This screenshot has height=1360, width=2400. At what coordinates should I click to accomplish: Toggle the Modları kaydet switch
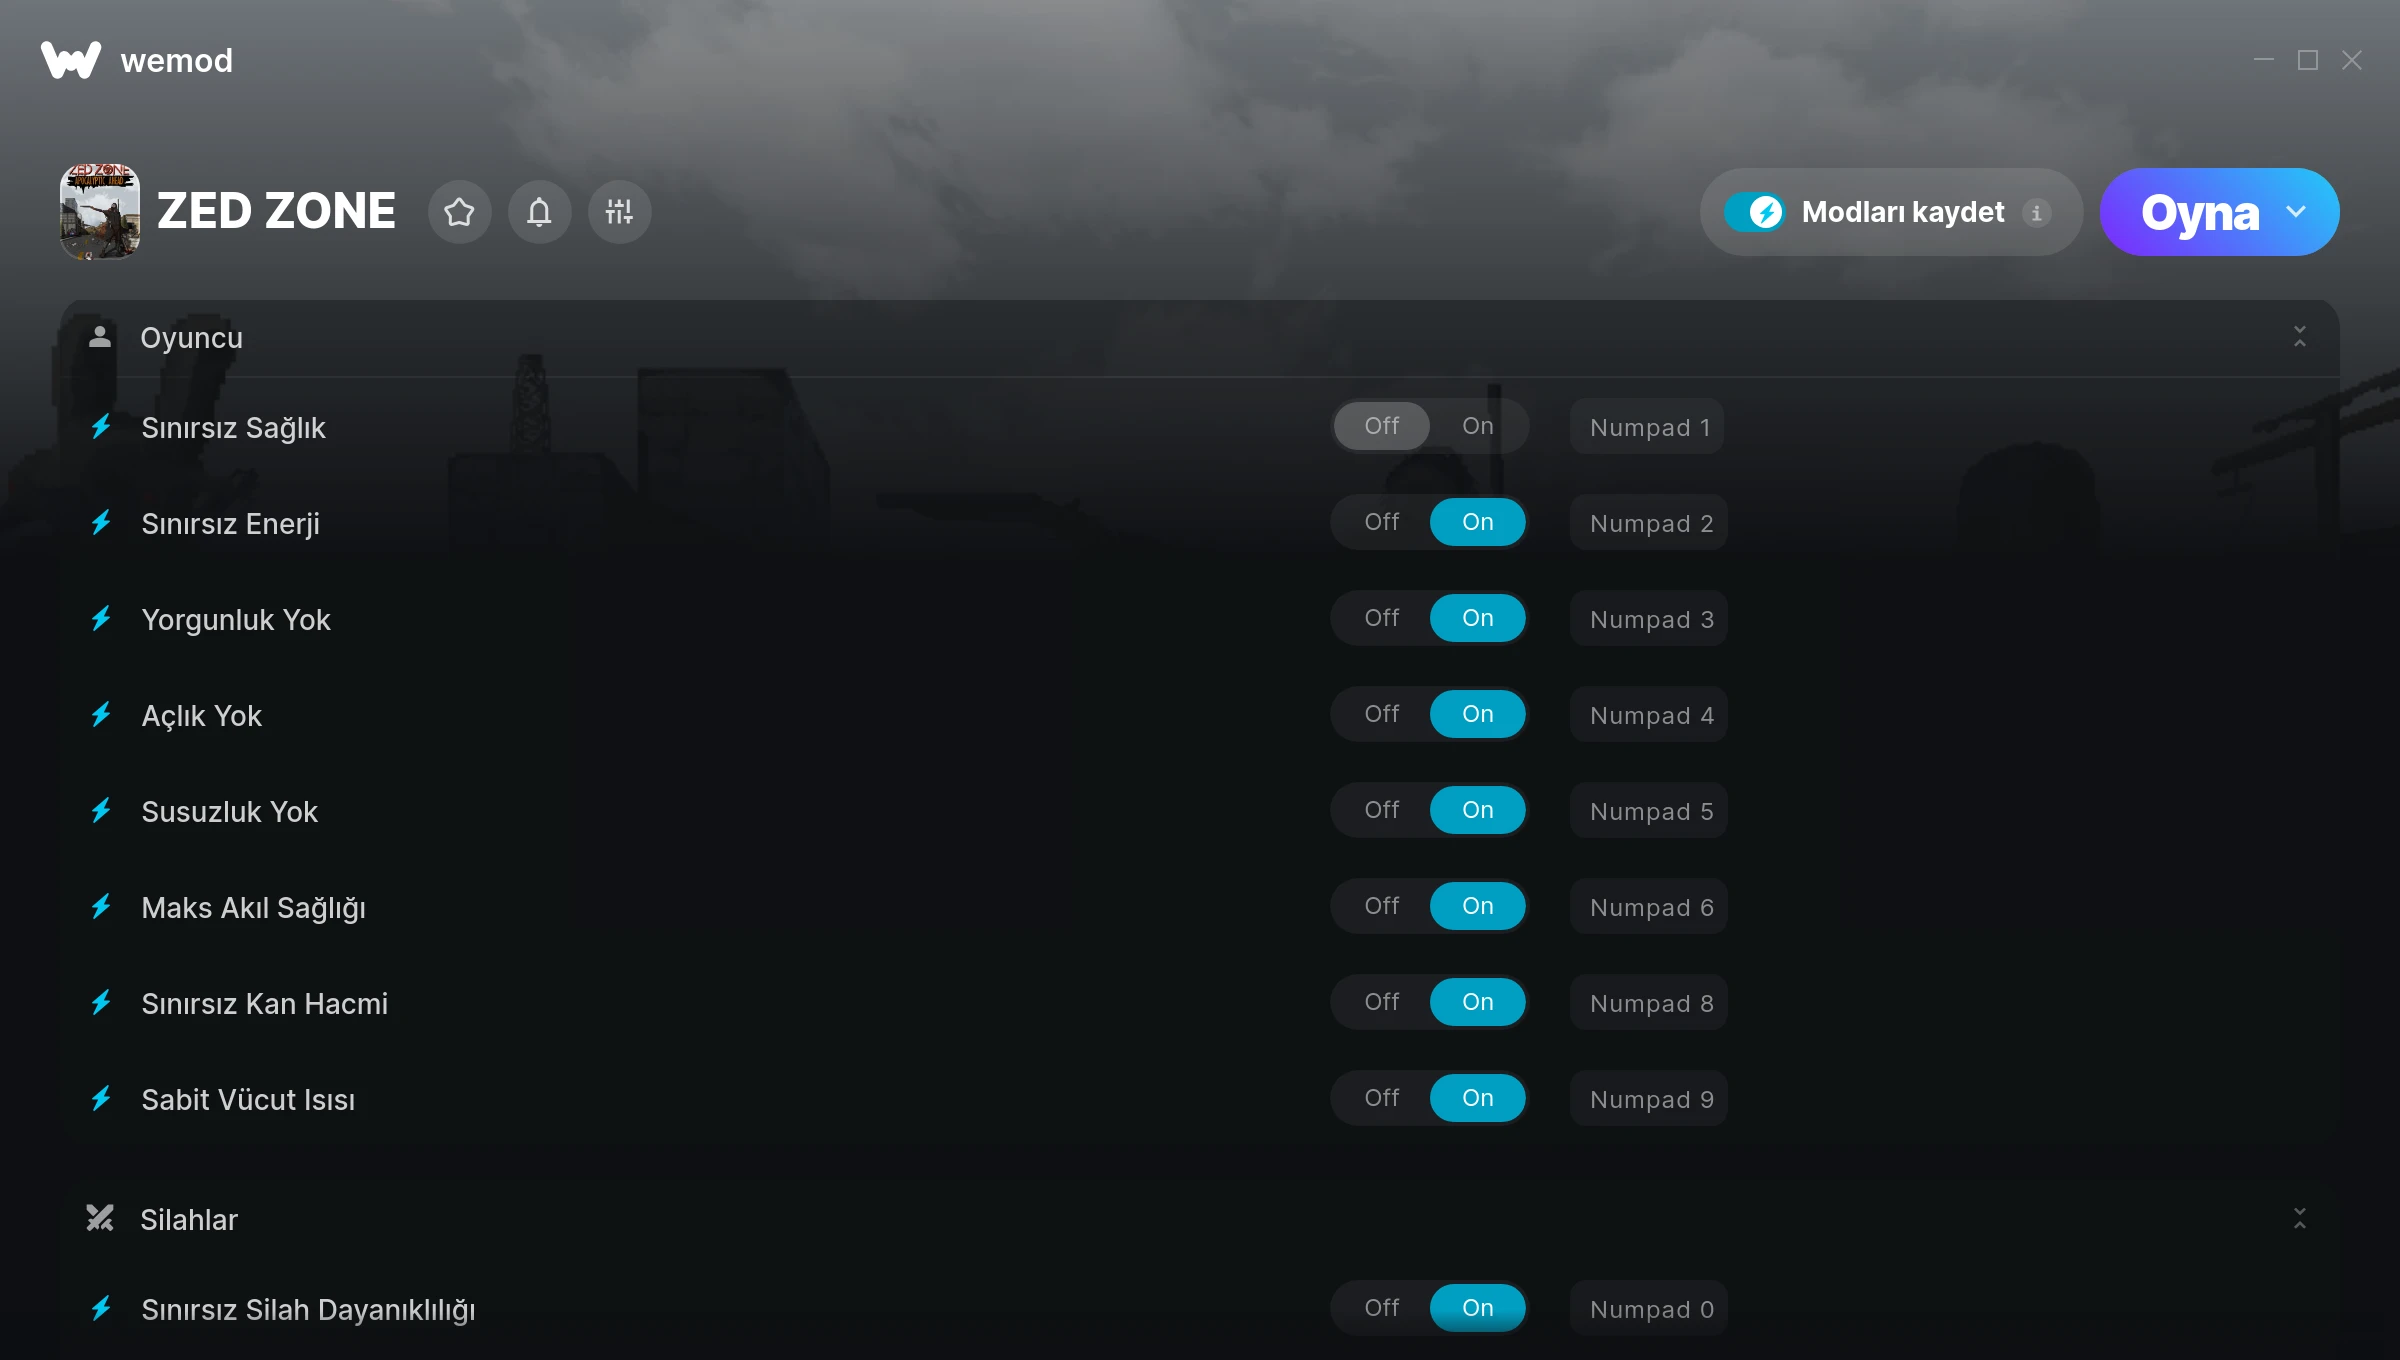click(x=1754, y=212)
